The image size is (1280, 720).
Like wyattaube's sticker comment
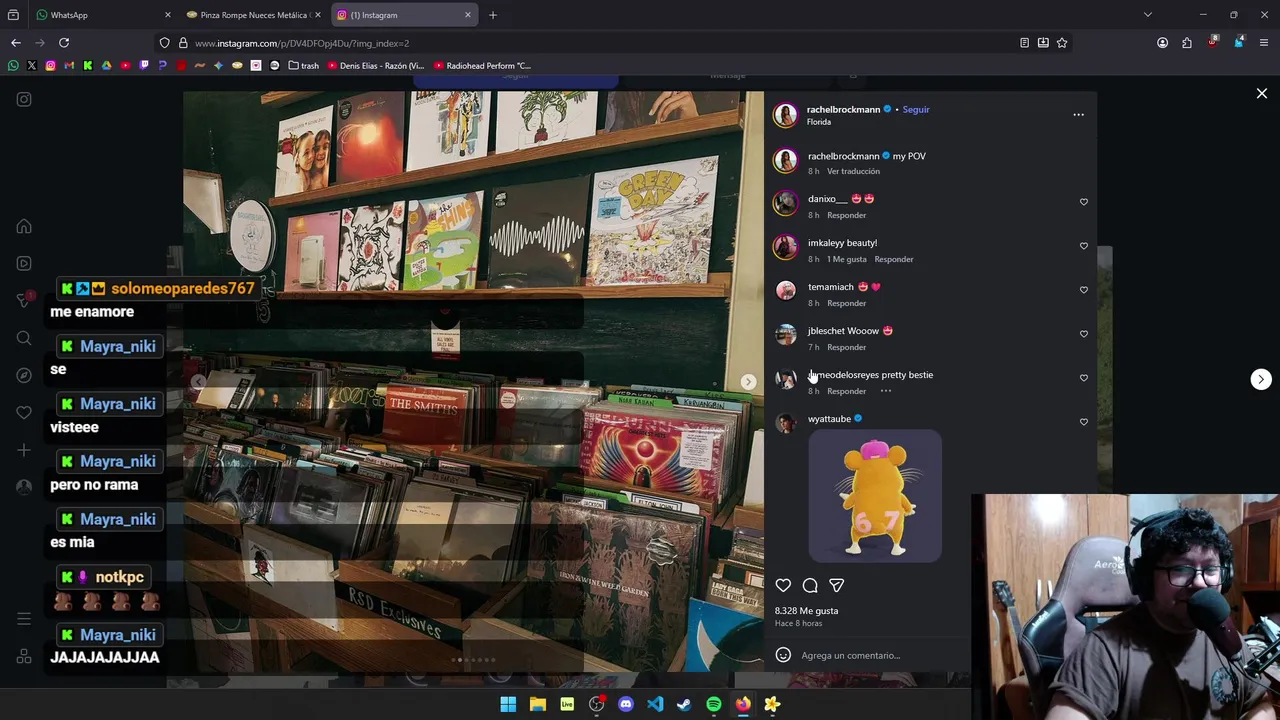(x=1083, y=422)
